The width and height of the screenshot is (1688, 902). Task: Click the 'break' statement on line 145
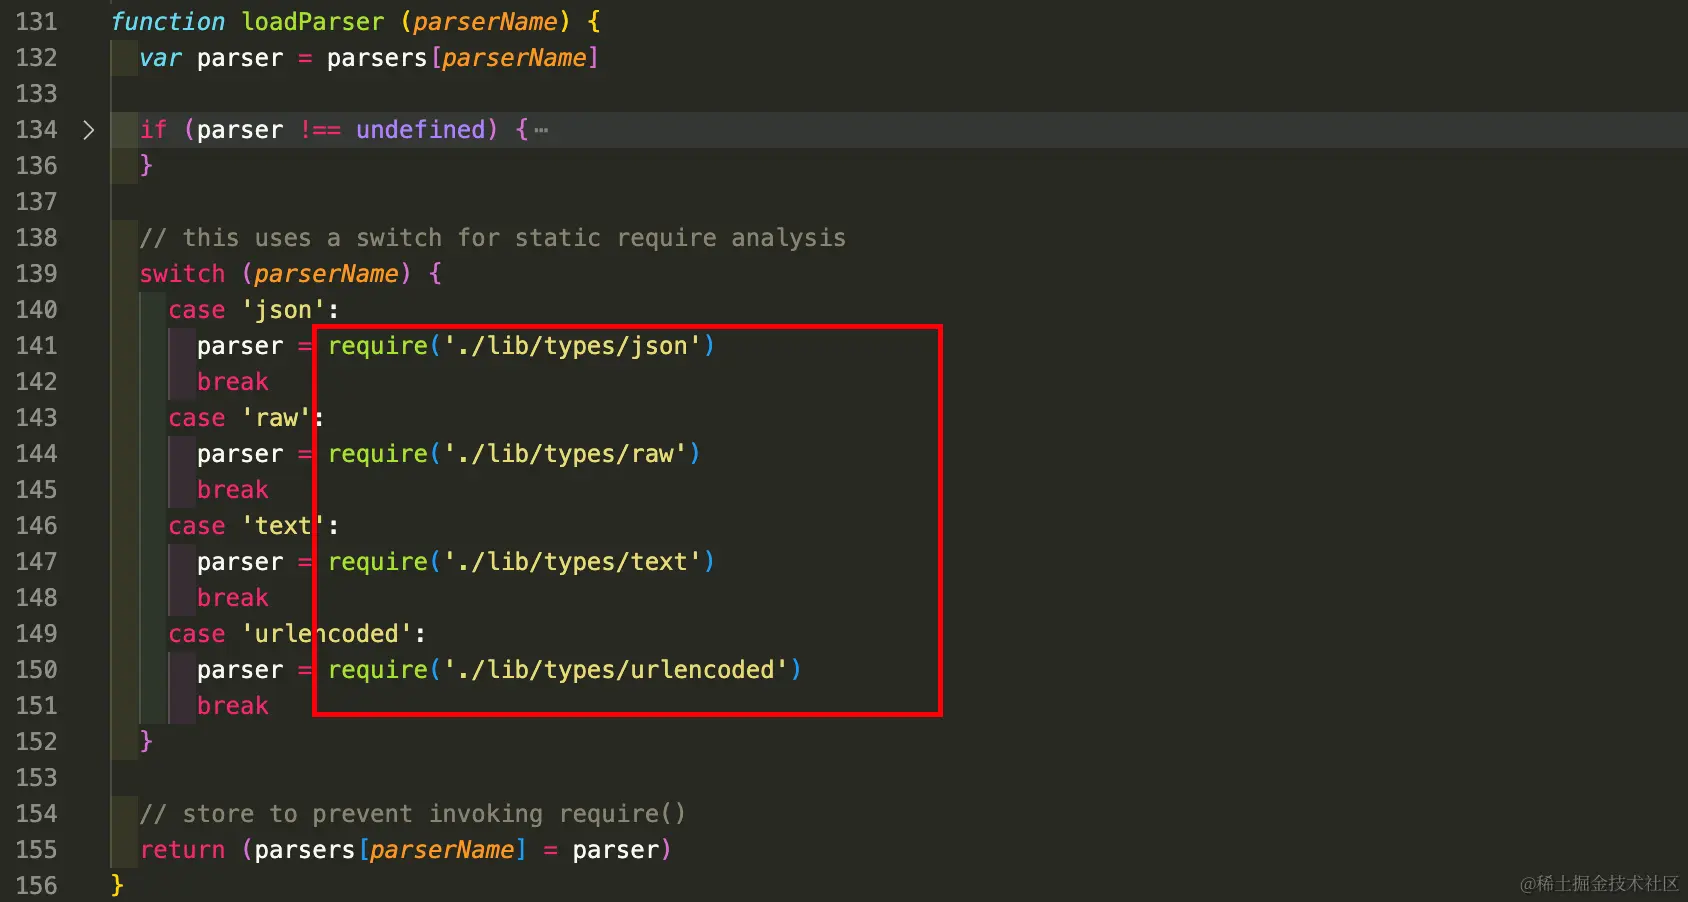point(233,490)
